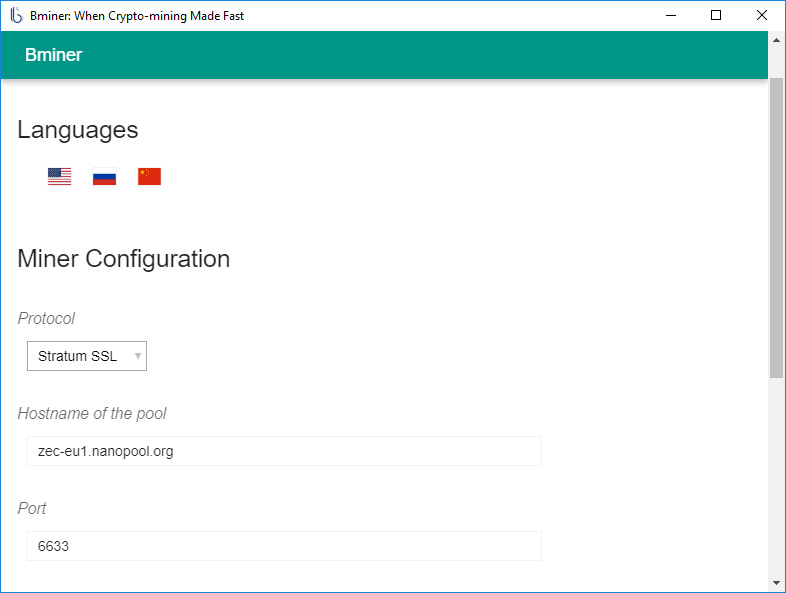Viewport: 786px width, 593px height.
Task: Click the Hostname of the pool label
Action: pos(92,414)
